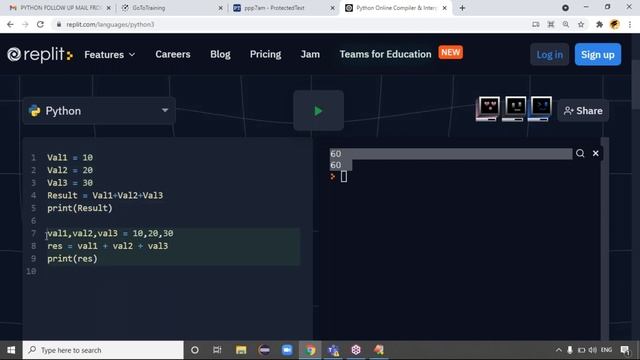Image resolution: width=640 pixels, height=360 pixels.
Task: Click the volume speaker tray icon
Action: [x=593, y=350]
